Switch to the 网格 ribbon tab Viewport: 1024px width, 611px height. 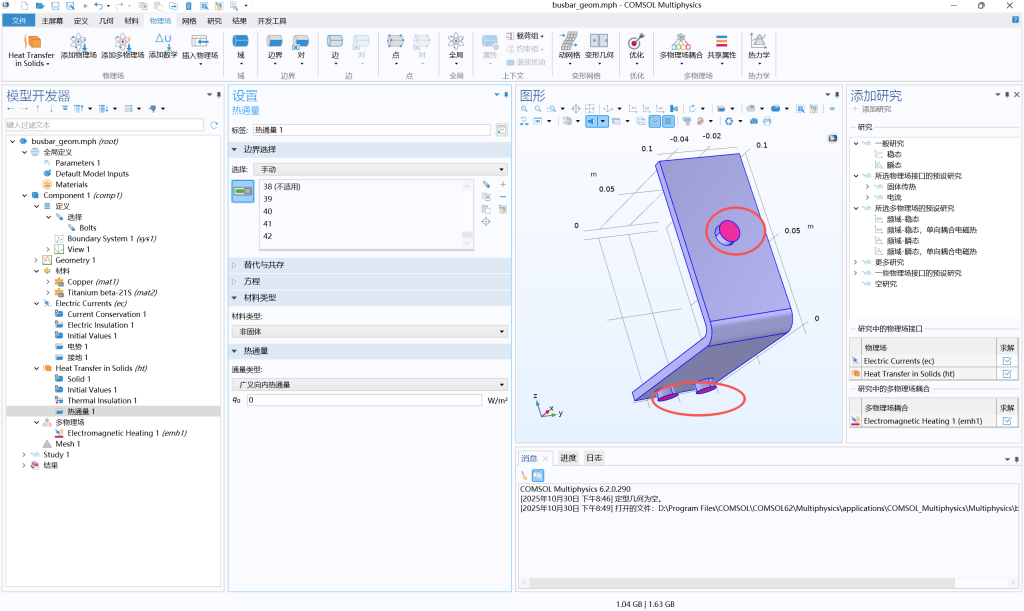tap(188, 20)
